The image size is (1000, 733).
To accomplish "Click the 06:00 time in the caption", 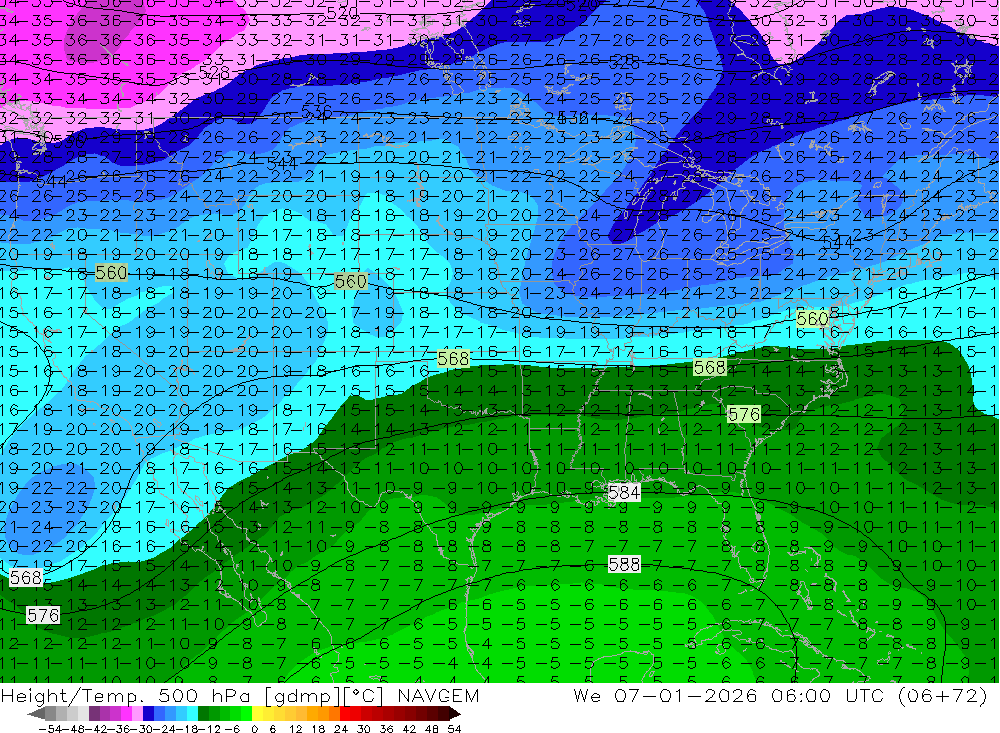I will click(x=801, y=695).
